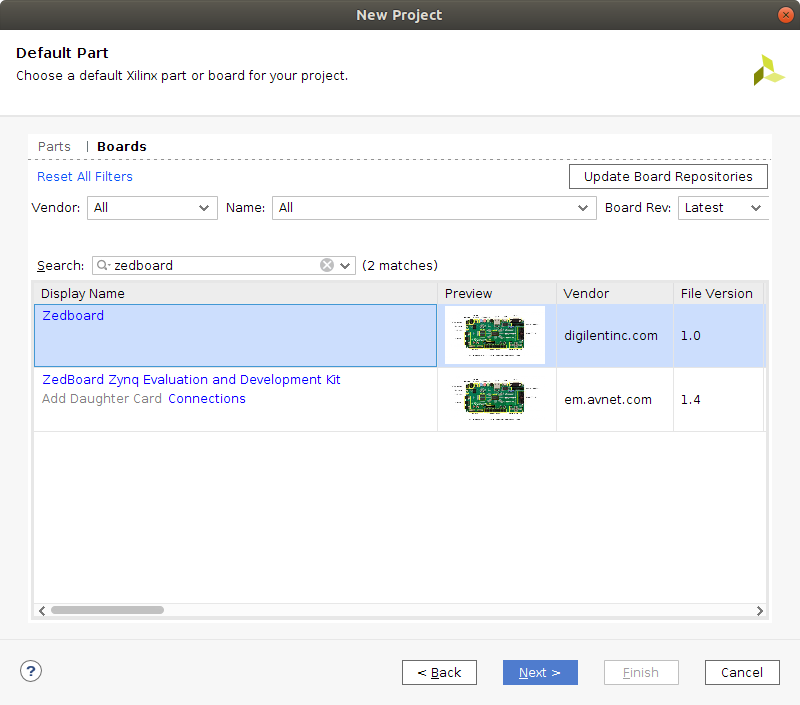
Task: Click the magnifier icon in the search box
Action: tap(104, 265)
